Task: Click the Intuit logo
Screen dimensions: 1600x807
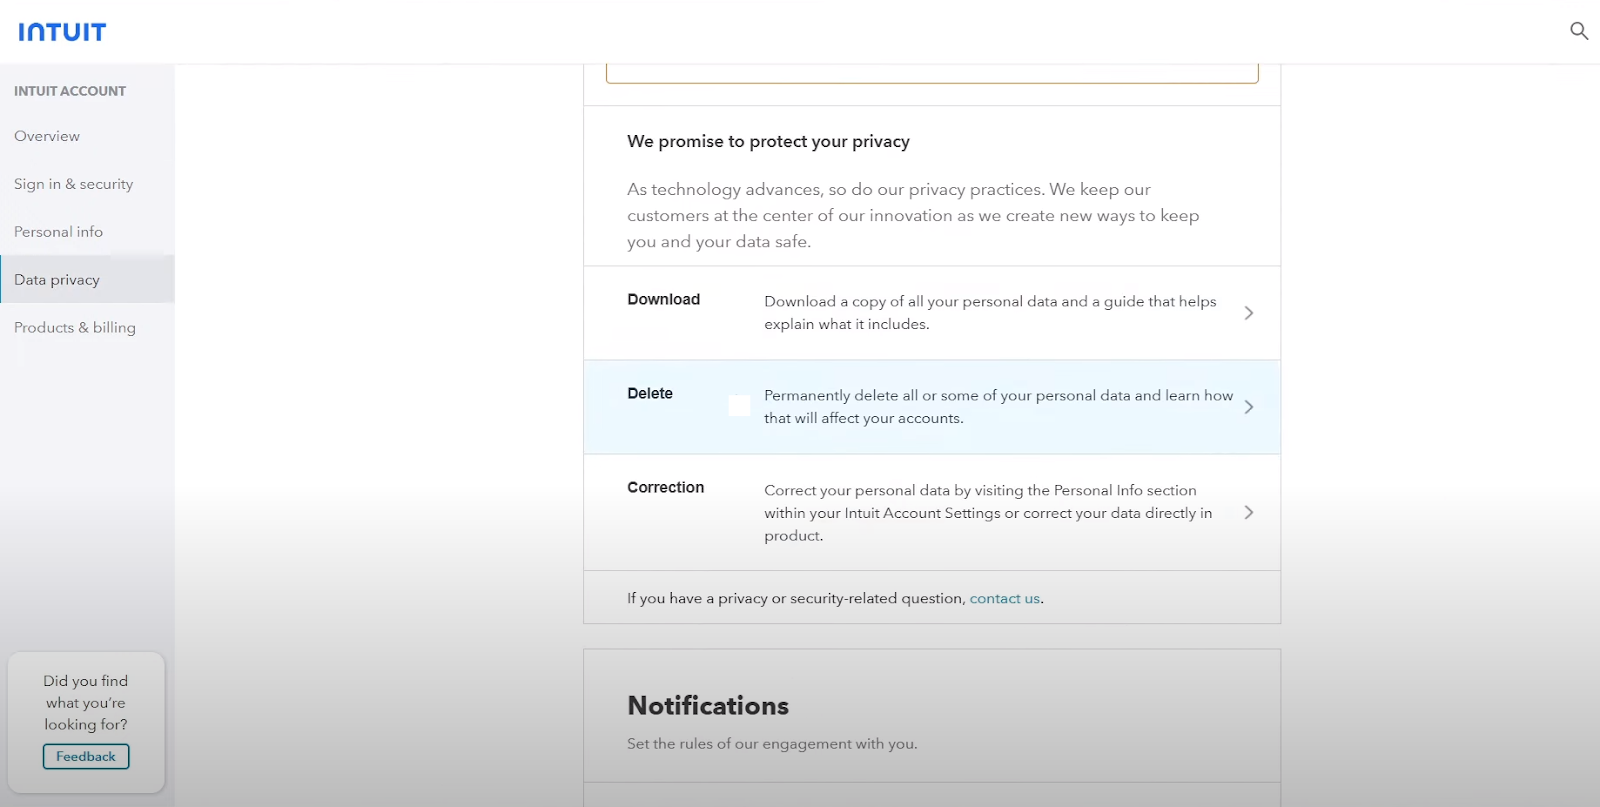Action: pos(62,32)
